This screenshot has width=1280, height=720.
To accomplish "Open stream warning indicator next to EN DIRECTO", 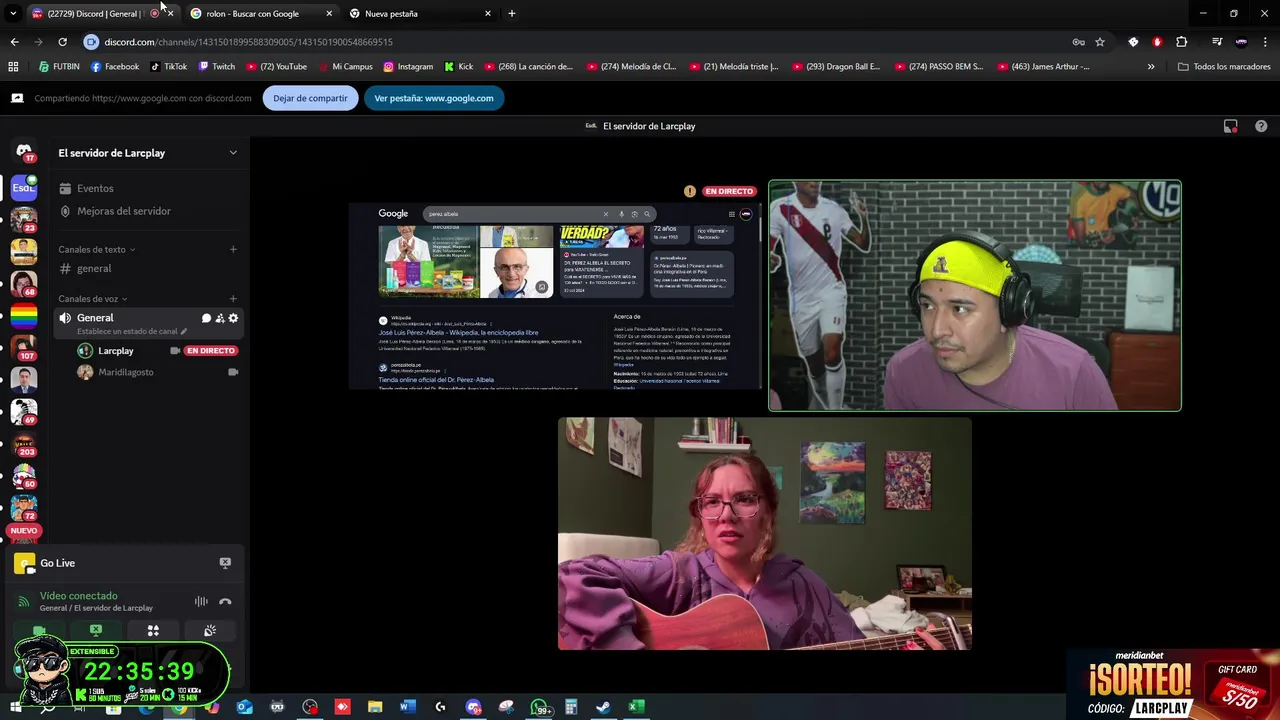I will coord(689,191).
